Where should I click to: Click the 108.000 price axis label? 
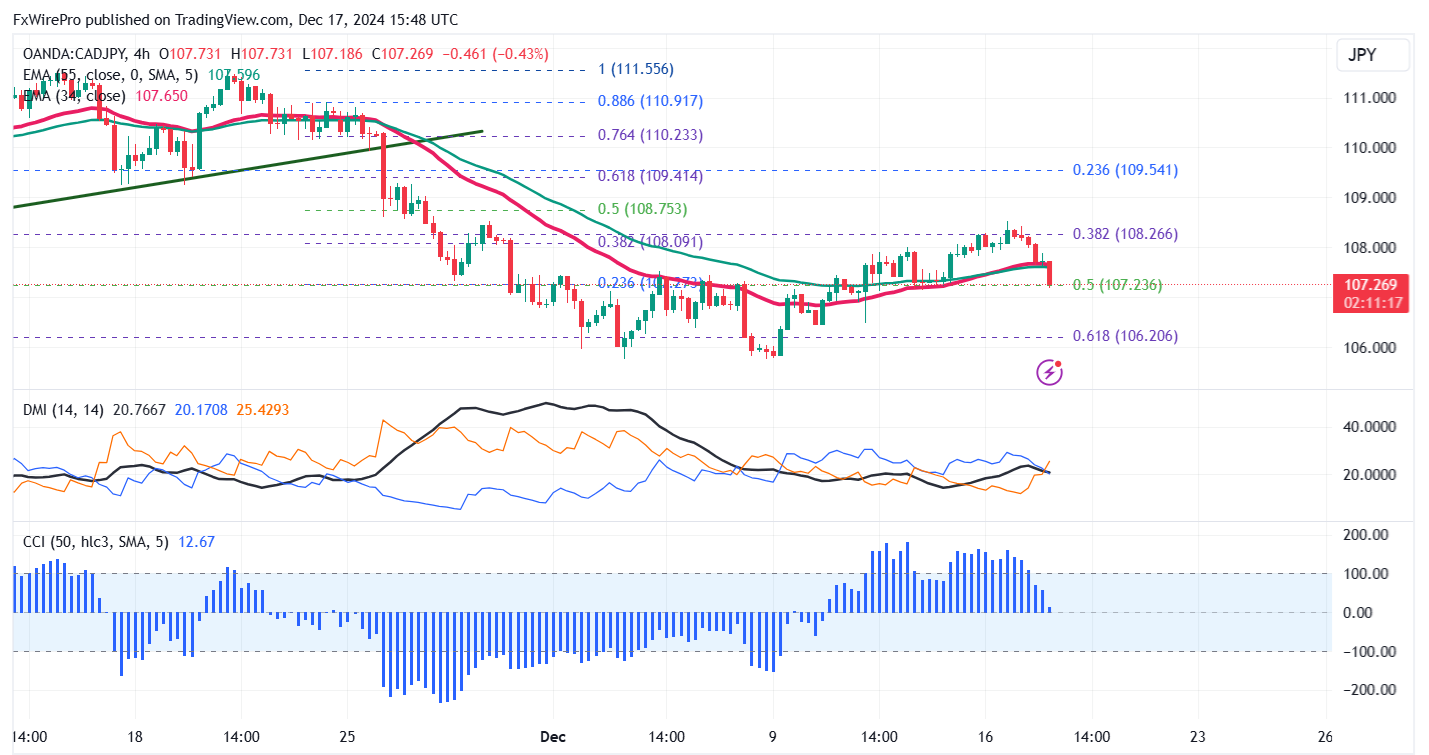tap(1369, 248)
